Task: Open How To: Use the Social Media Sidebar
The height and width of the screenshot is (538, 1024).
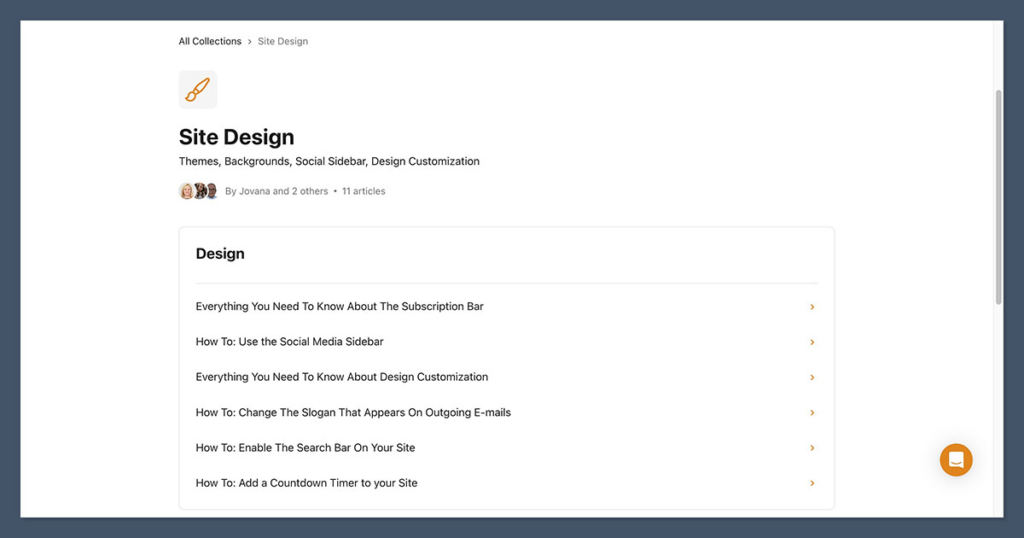Action: pos(289,342)
